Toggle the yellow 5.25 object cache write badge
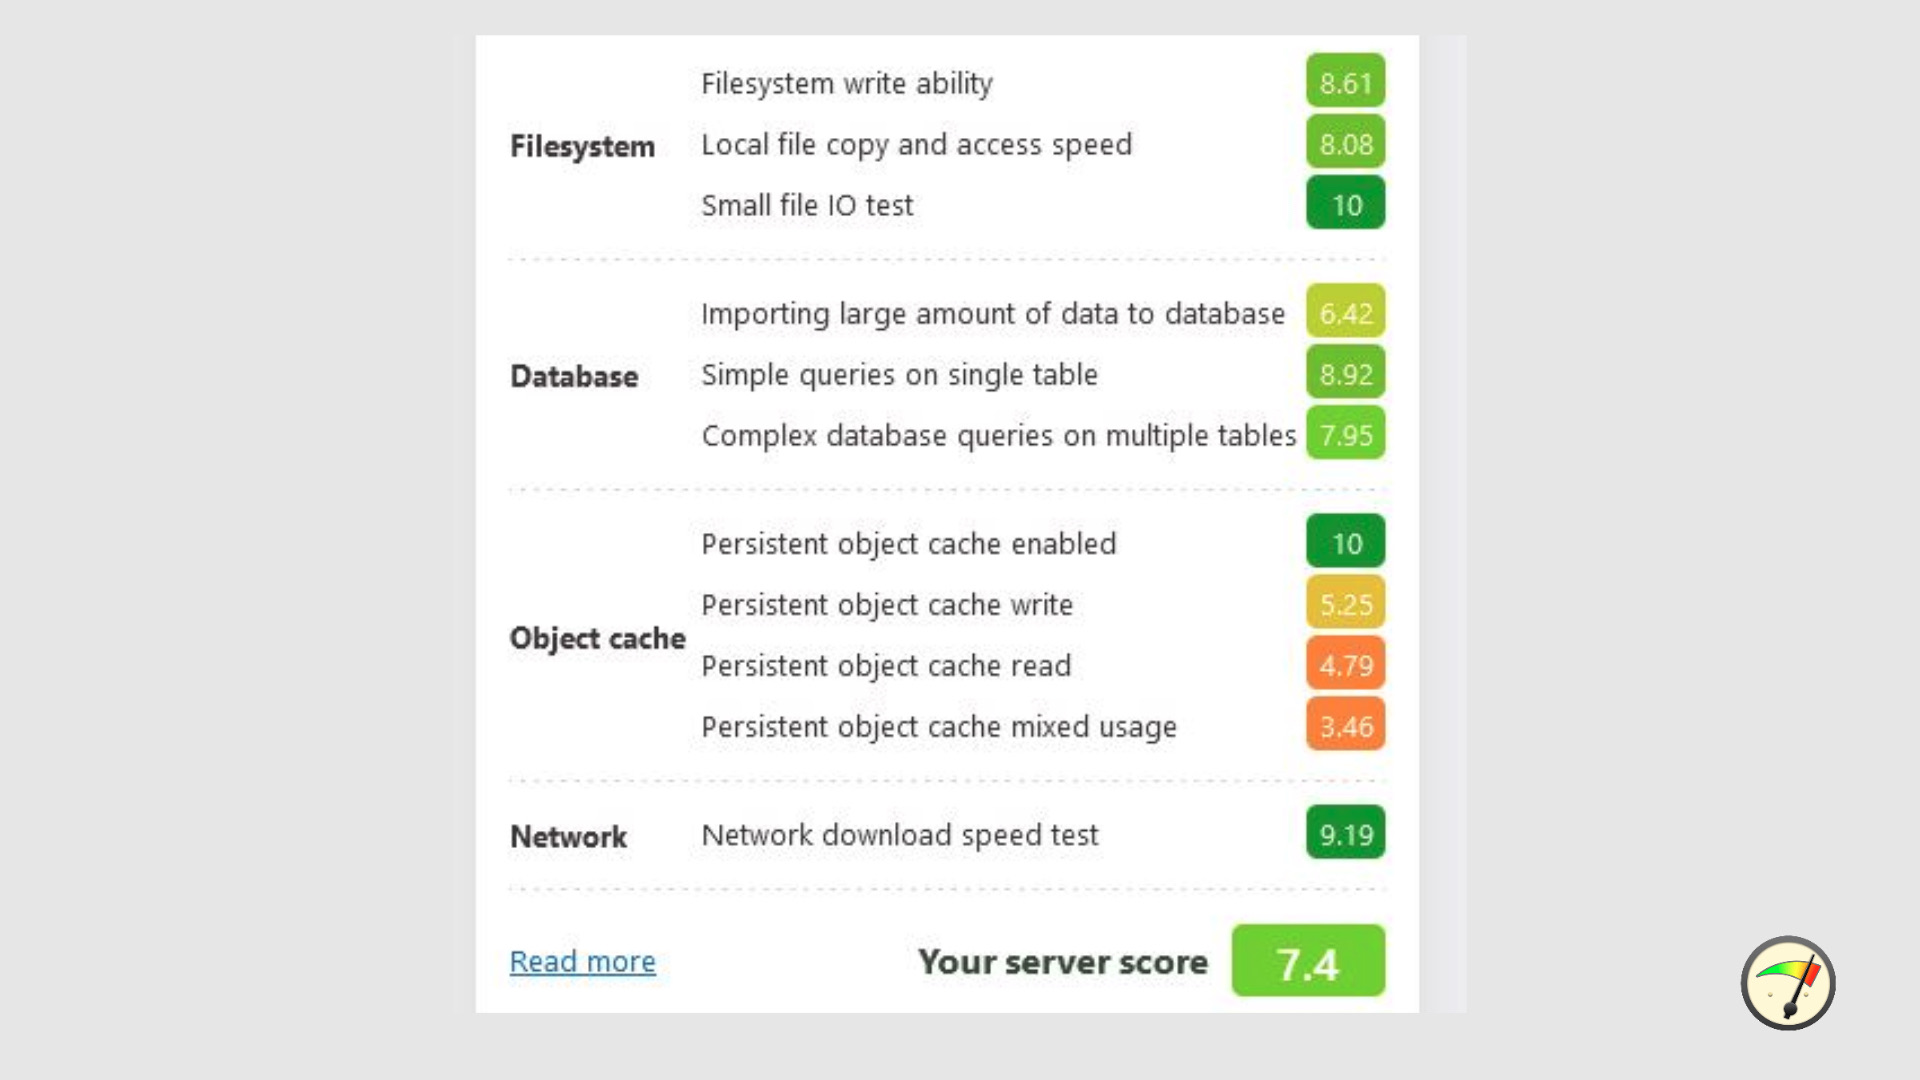The width and height of the screenshot is (1920, 1080). point(1345,602)
